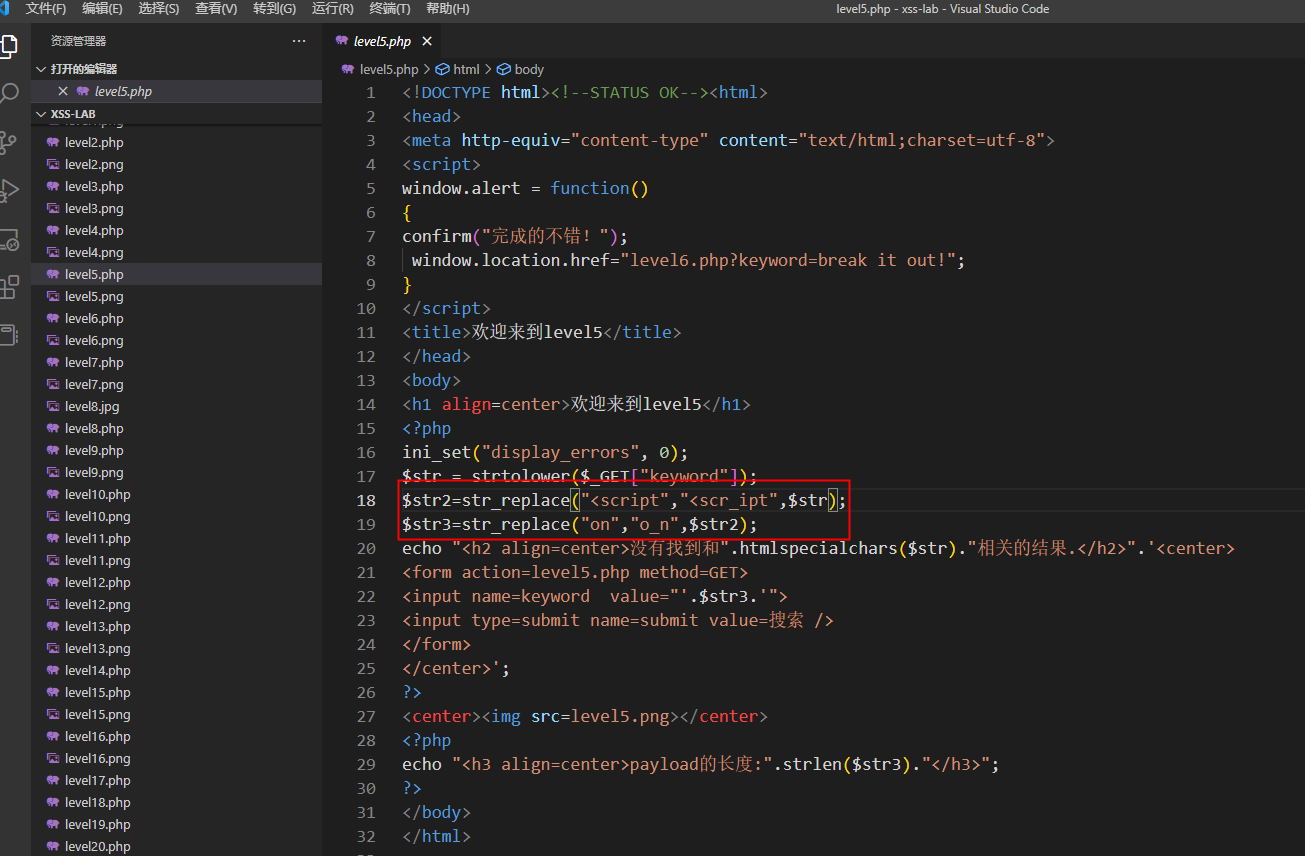Click the image icon beside level3.png
The height and width of the screenshot is (856, 1305).
(53, 209)
